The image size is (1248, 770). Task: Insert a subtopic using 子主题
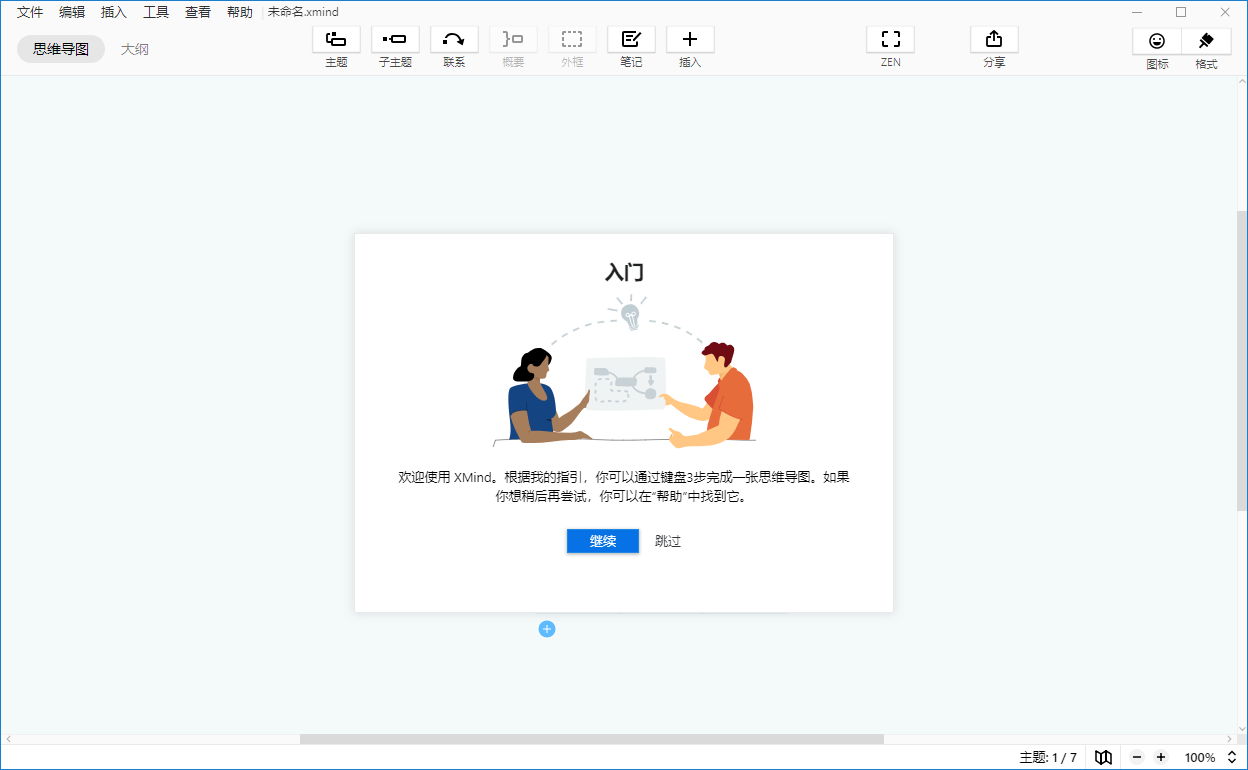click(x=395, y=40)
